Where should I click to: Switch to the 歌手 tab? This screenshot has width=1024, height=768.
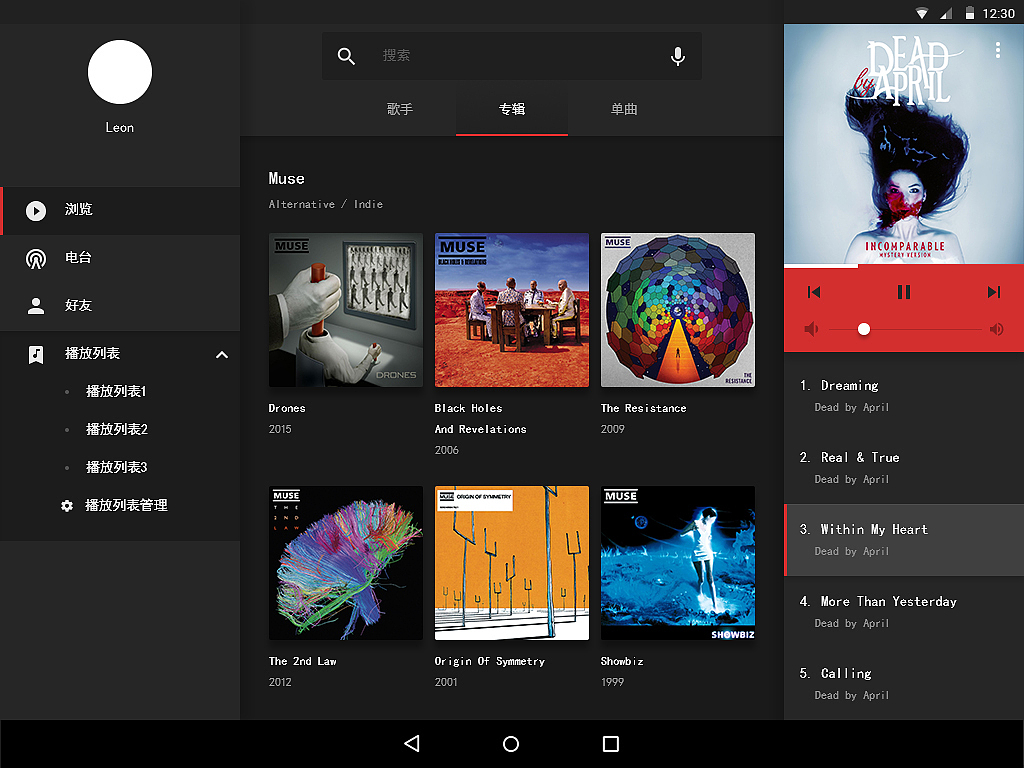click(400, 109)
